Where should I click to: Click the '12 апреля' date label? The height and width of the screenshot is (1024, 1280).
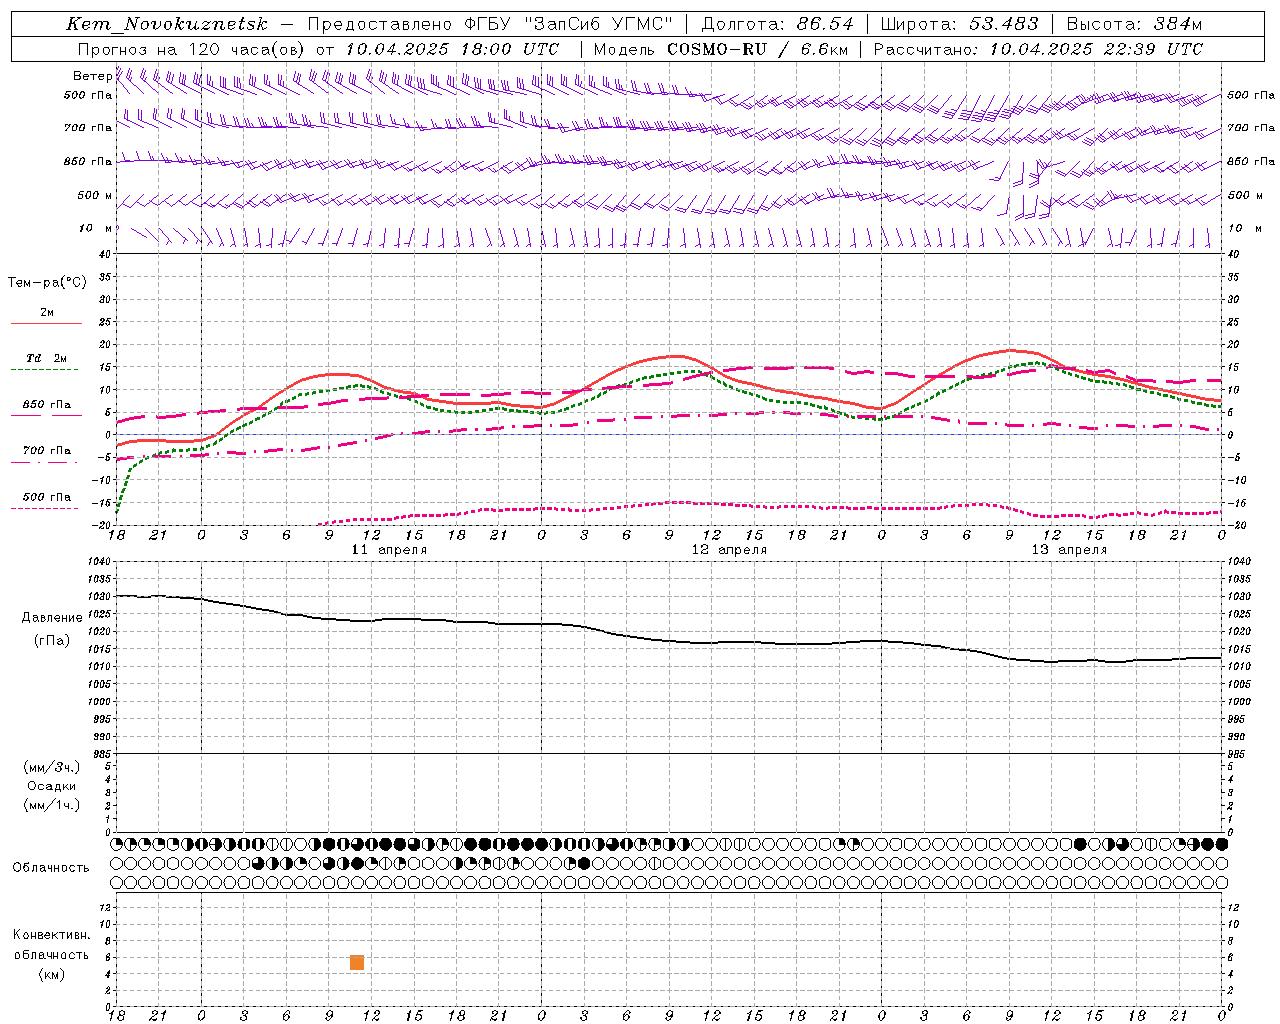[x=729, y=550]
